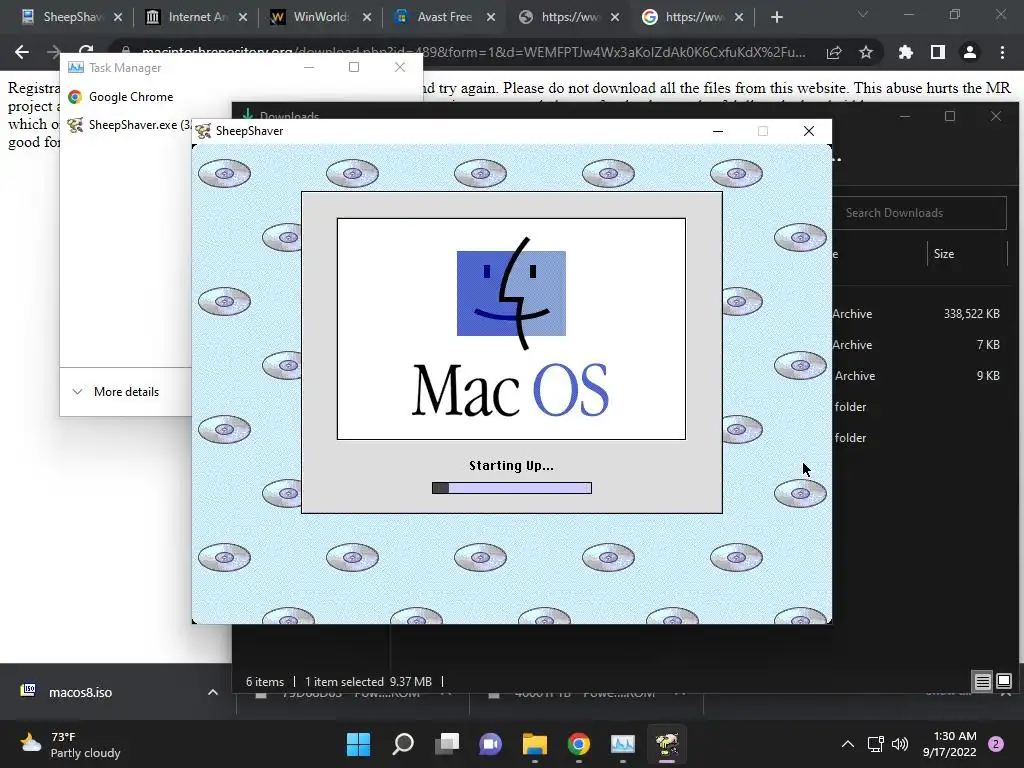Minimize the Task Manager window
The image size is (1024, 768).
[x=309, y=67]
